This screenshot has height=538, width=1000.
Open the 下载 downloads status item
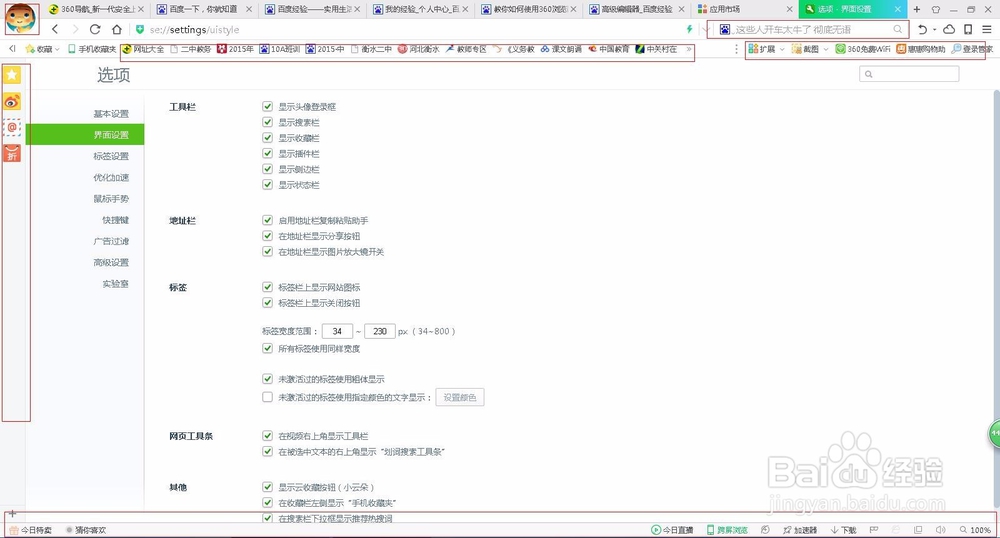(x=843, y=530)
